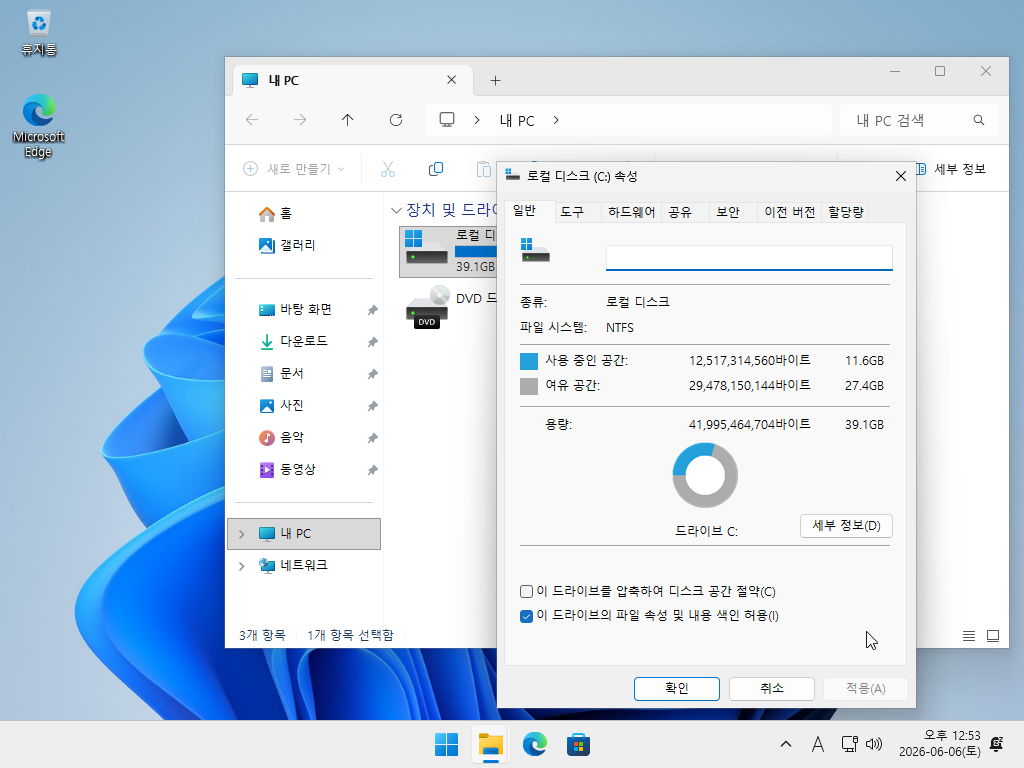
Task: Click the search magnifier icon
Action: click(x=978, y=120)
